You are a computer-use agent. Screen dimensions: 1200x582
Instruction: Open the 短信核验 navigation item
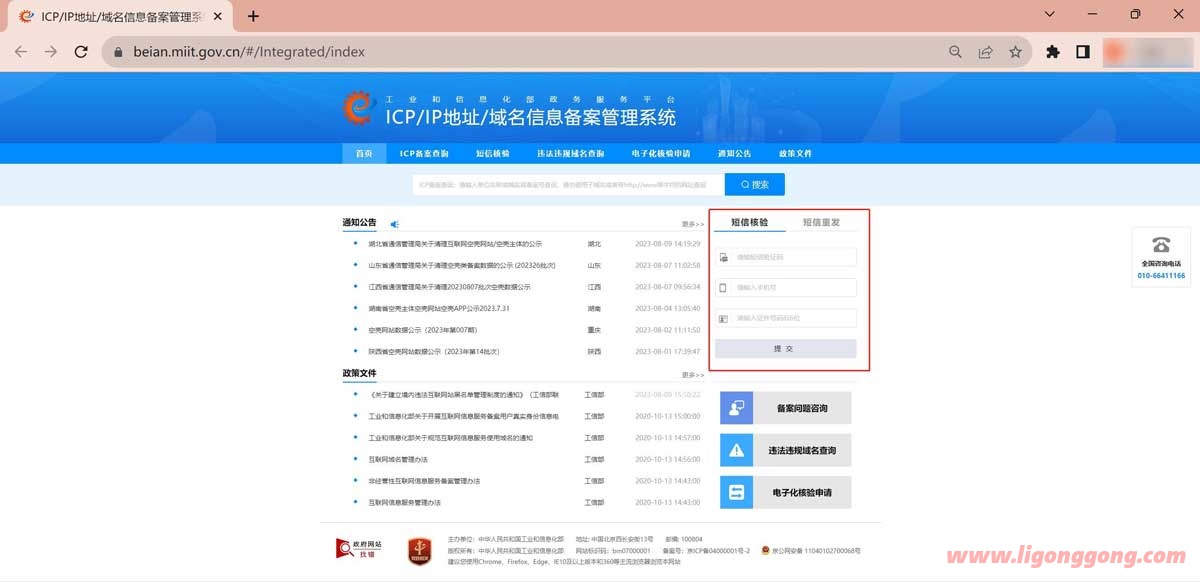tap(493, 154)
